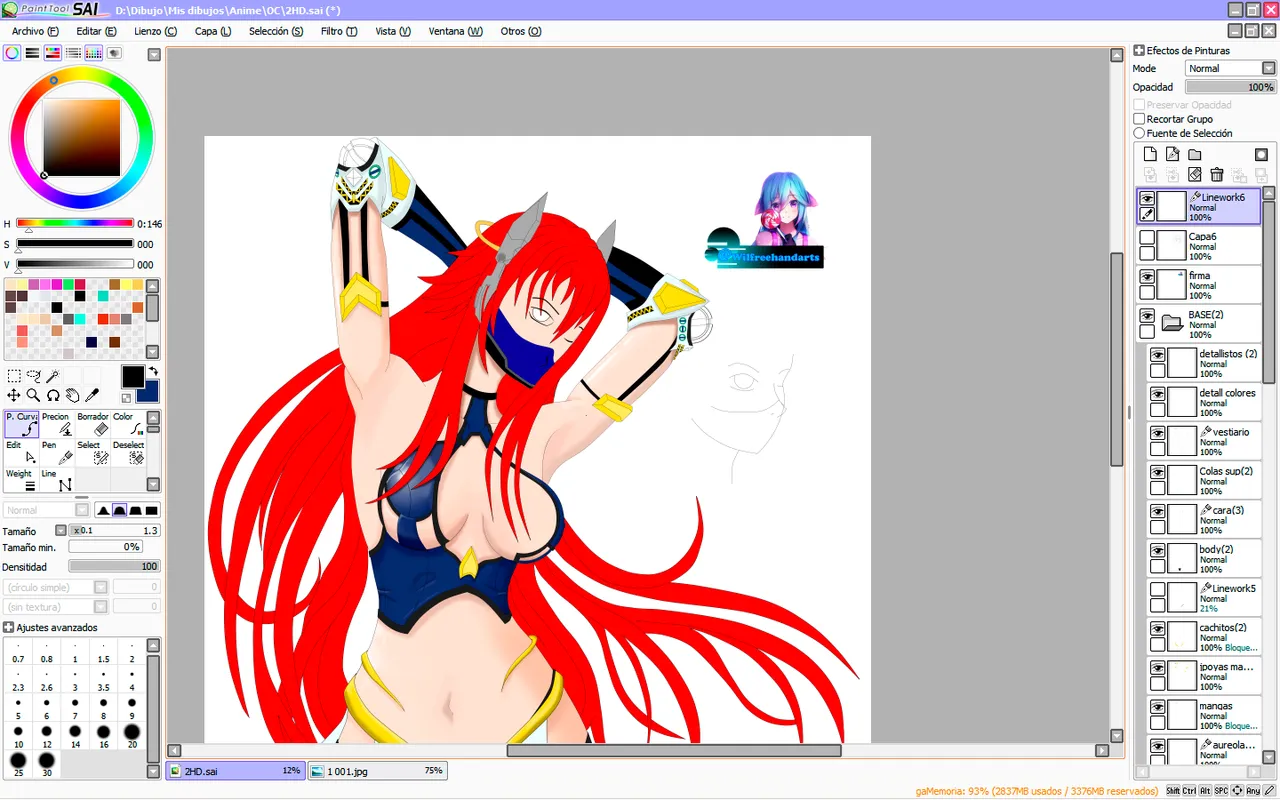Image resolution: width=1280 pixels, height=800 pixels.
Task: Pick the magic wand tool
Action: [x=53, y=376]
